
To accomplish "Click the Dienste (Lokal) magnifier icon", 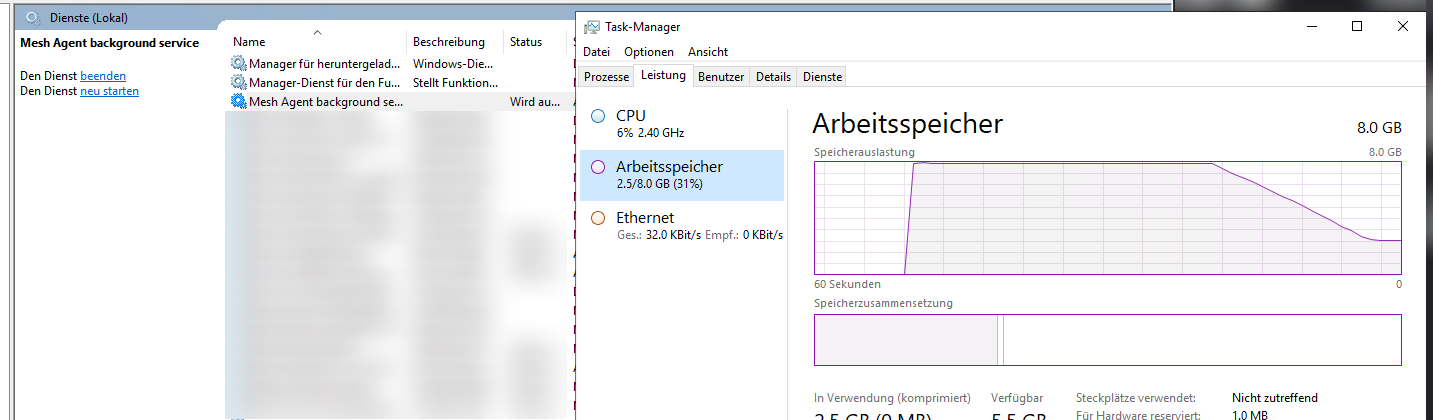I will (x=33, y=18).
